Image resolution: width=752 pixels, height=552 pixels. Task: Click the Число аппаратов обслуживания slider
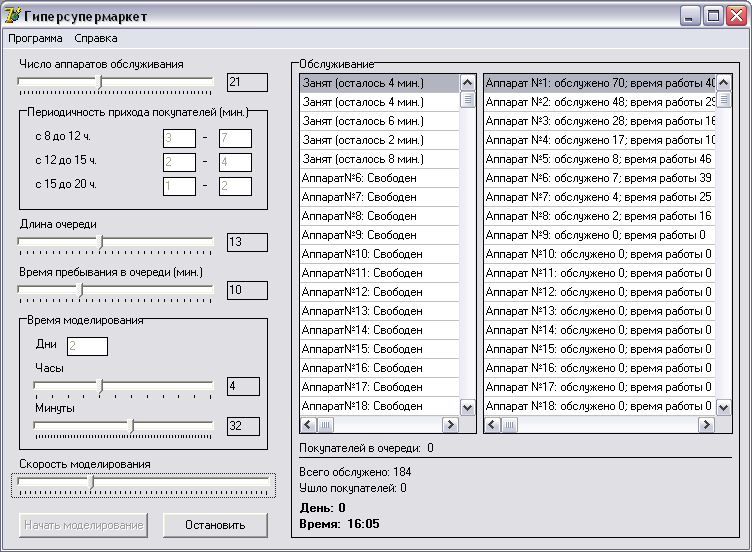click(x=115, y=83)
